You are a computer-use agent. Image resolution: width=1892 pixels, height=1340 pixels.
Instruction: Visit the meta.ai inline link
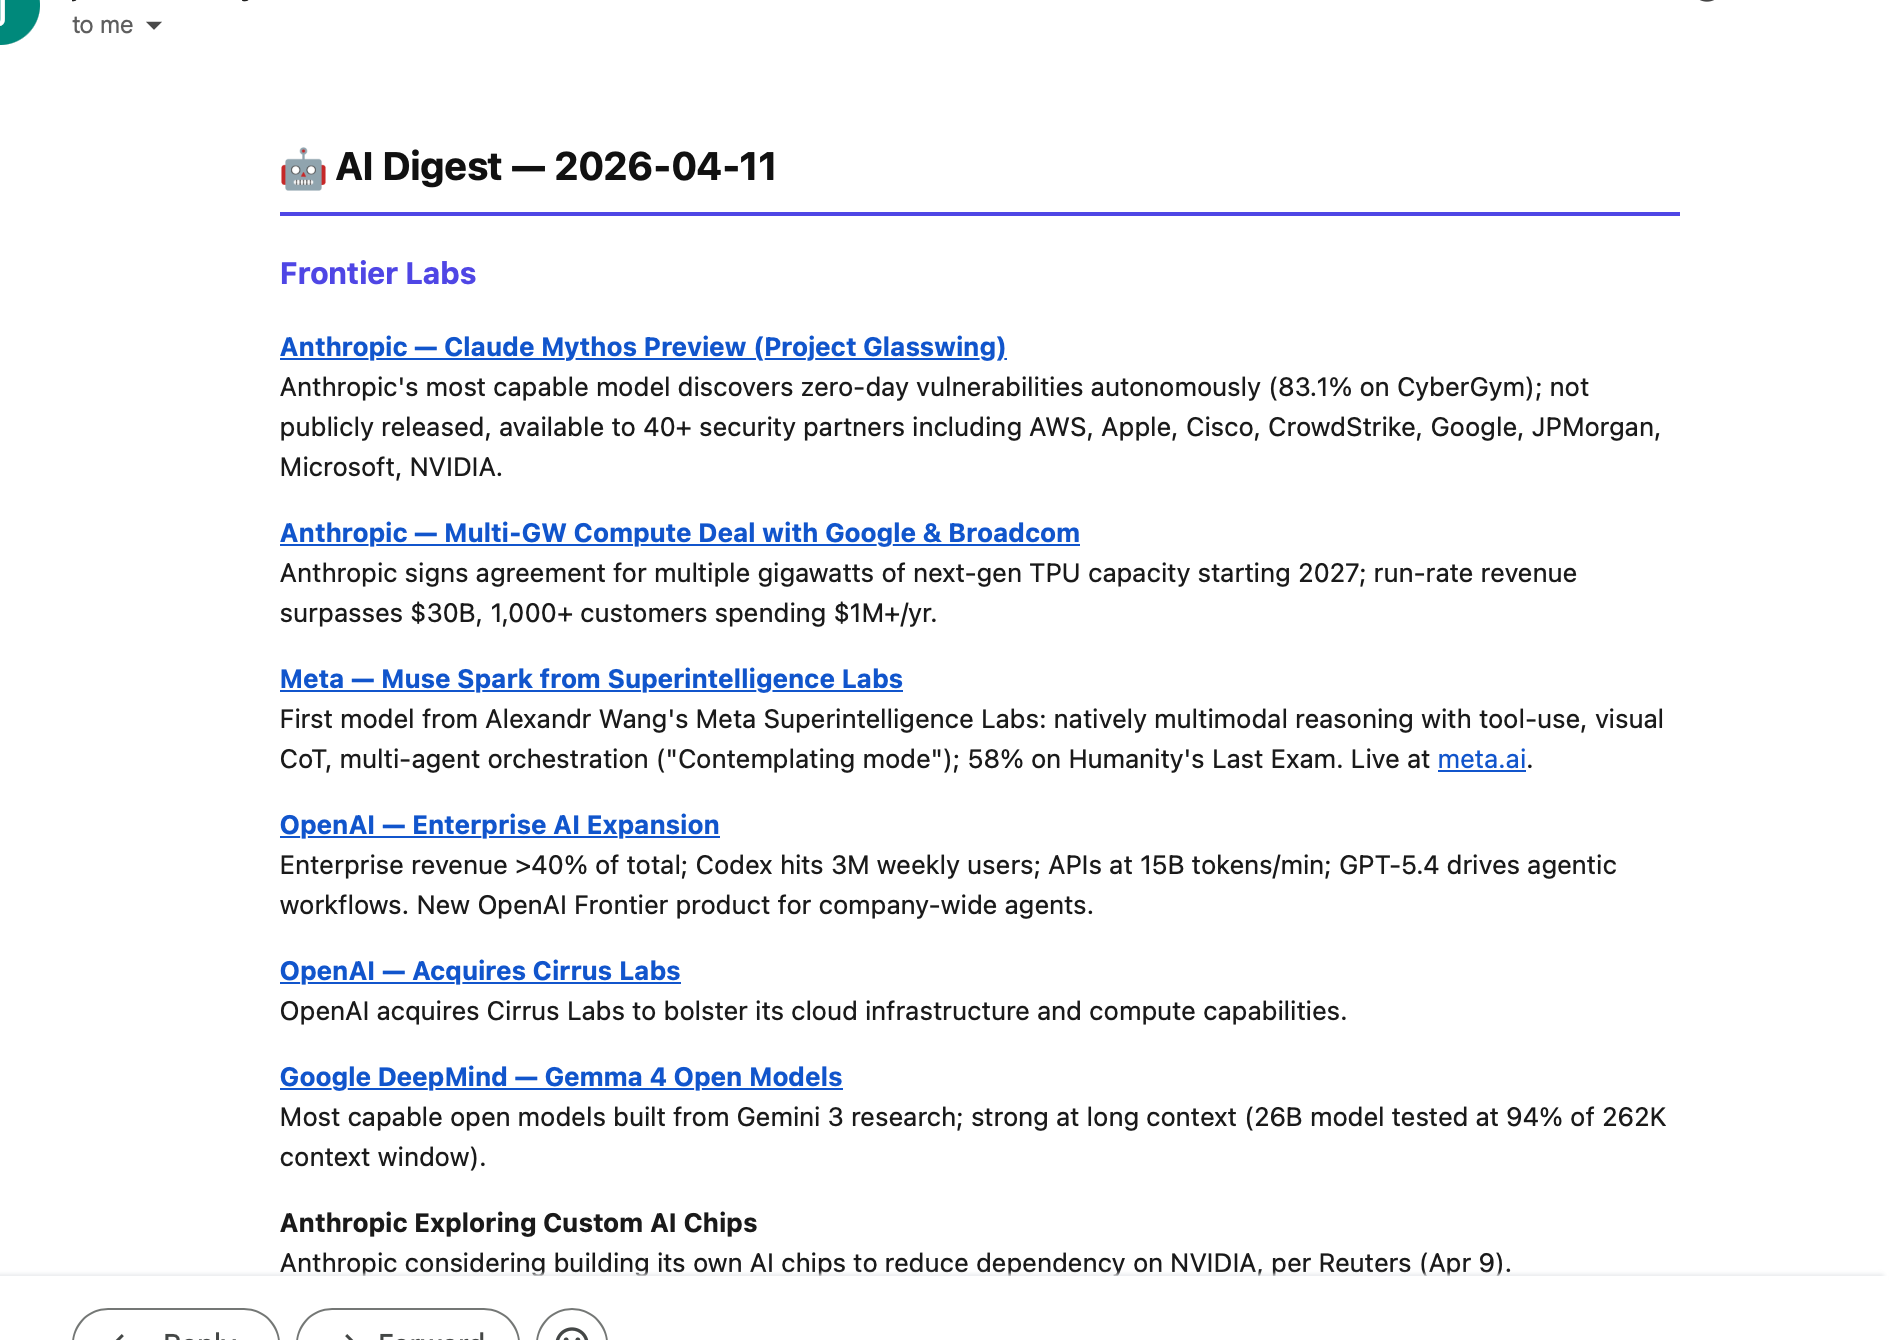pos(1481,759)
